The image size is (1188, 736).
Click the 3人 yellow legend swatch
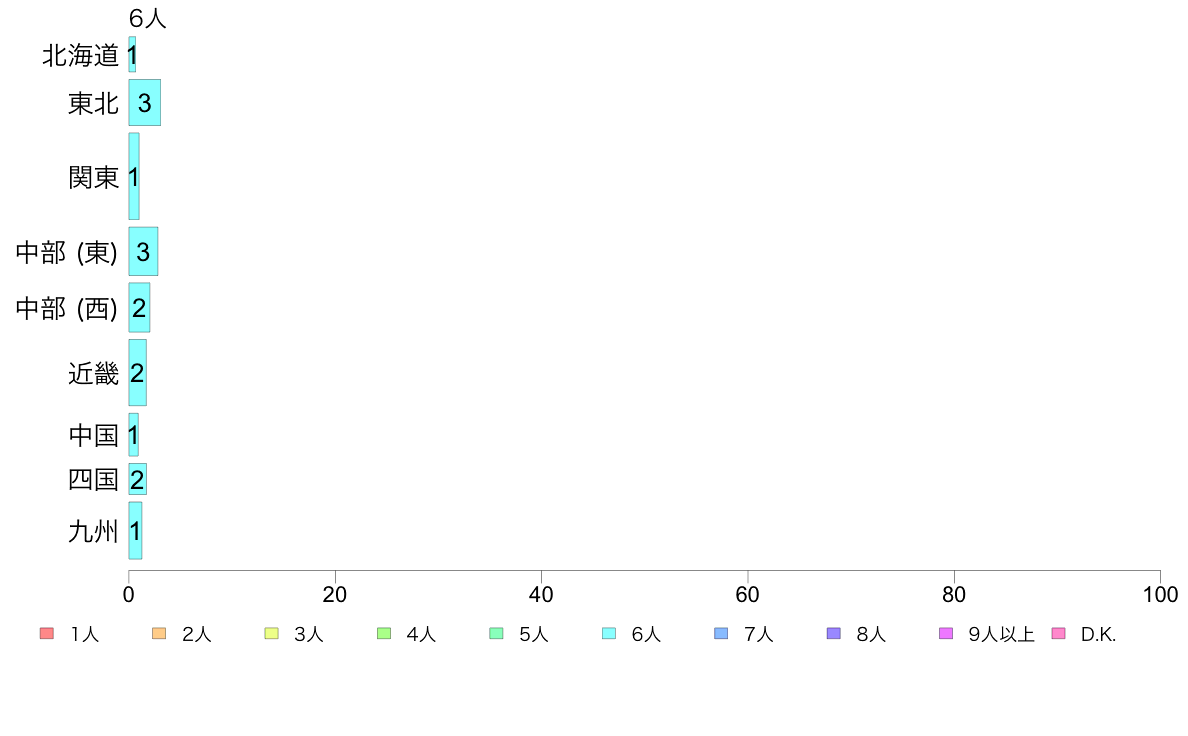pyautogui.click(x=271, y=634)
